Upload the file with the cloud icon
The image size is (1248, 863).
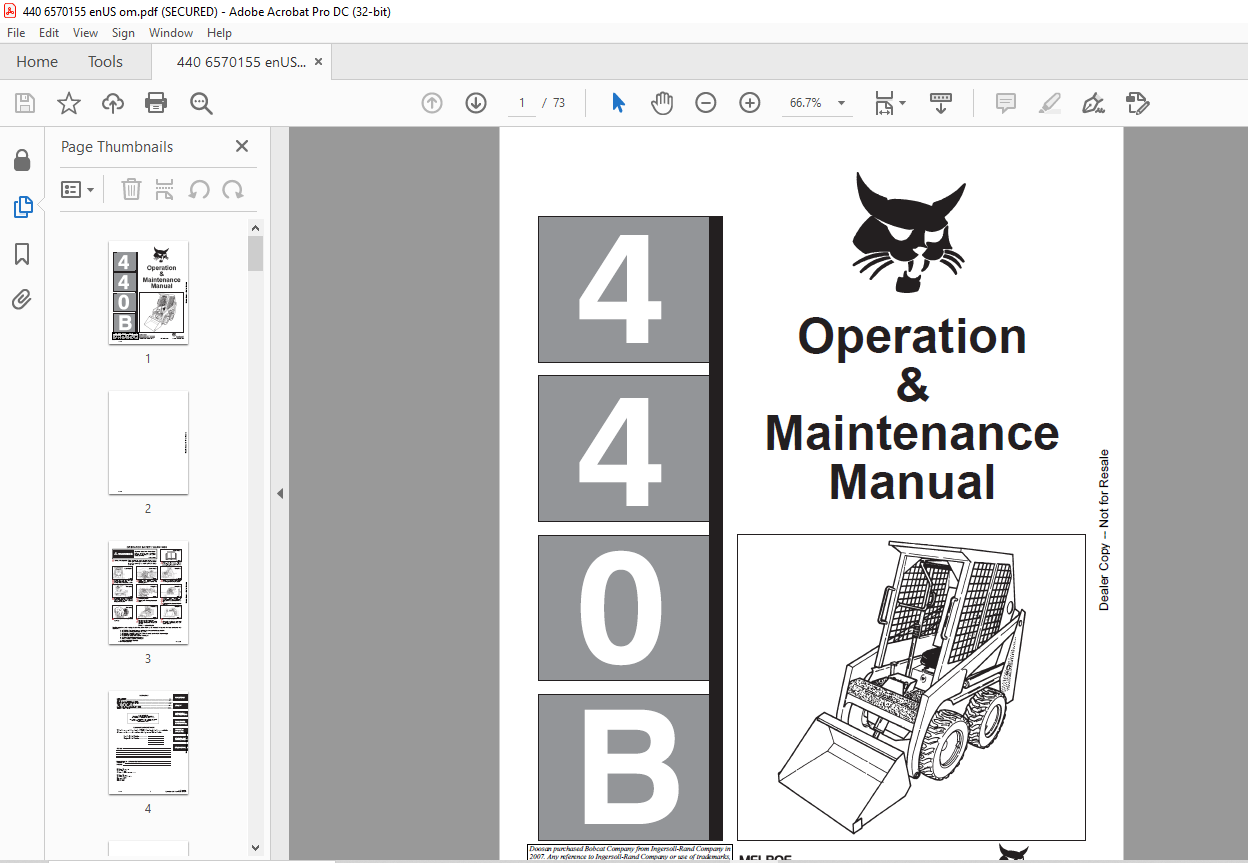pos(113,103)
